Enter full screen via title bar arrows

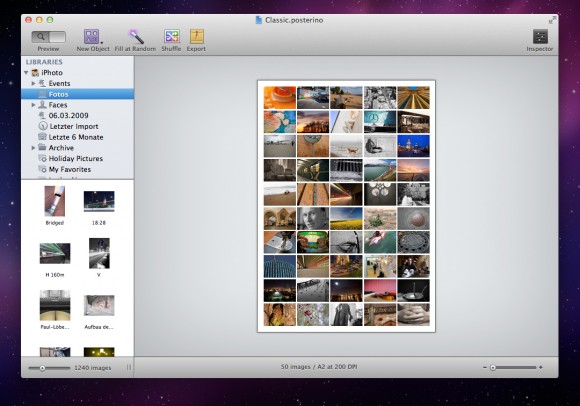tap(552, 20)
